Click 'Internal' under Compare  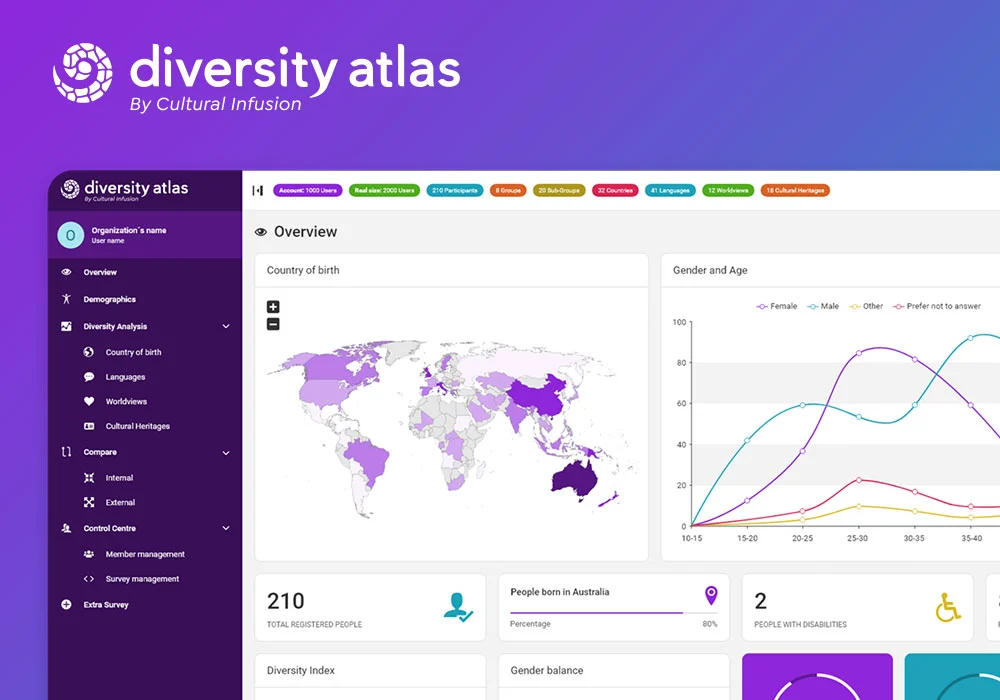(x=119, y=478)
